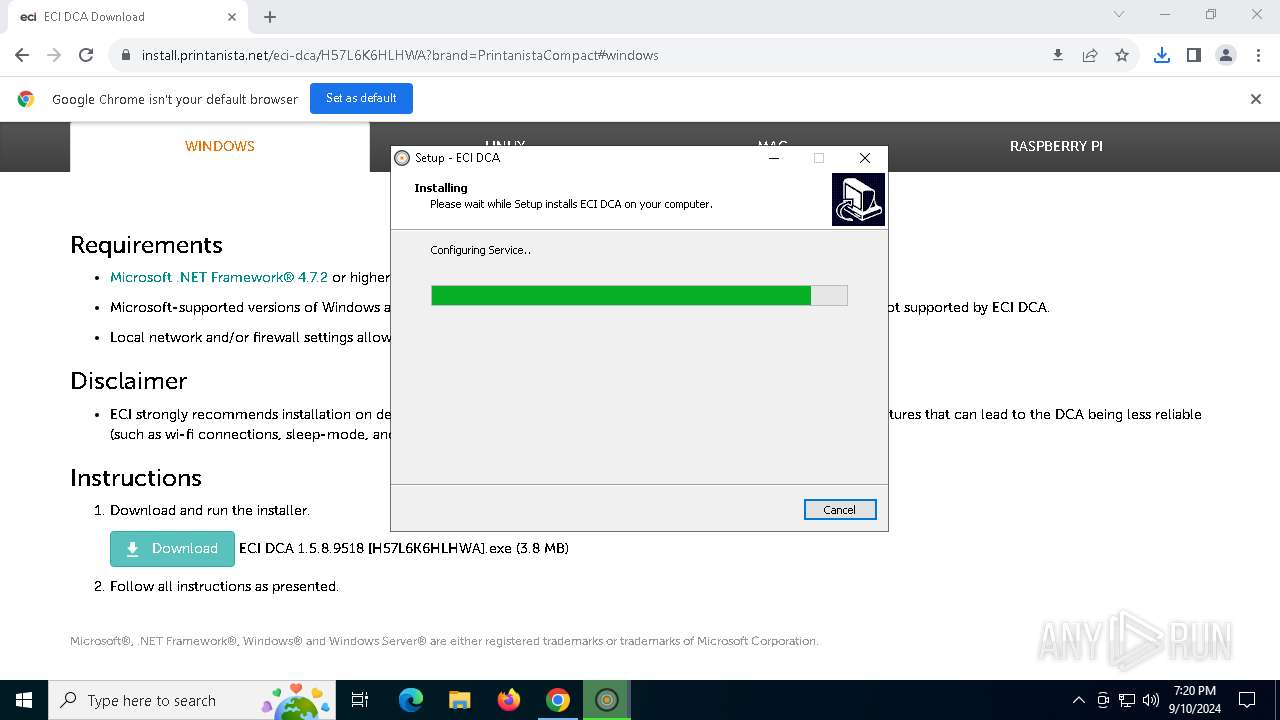This screenshot has height=720, width=1280.
Task: Show hidden system tray icons
Action: [1078, 700]
